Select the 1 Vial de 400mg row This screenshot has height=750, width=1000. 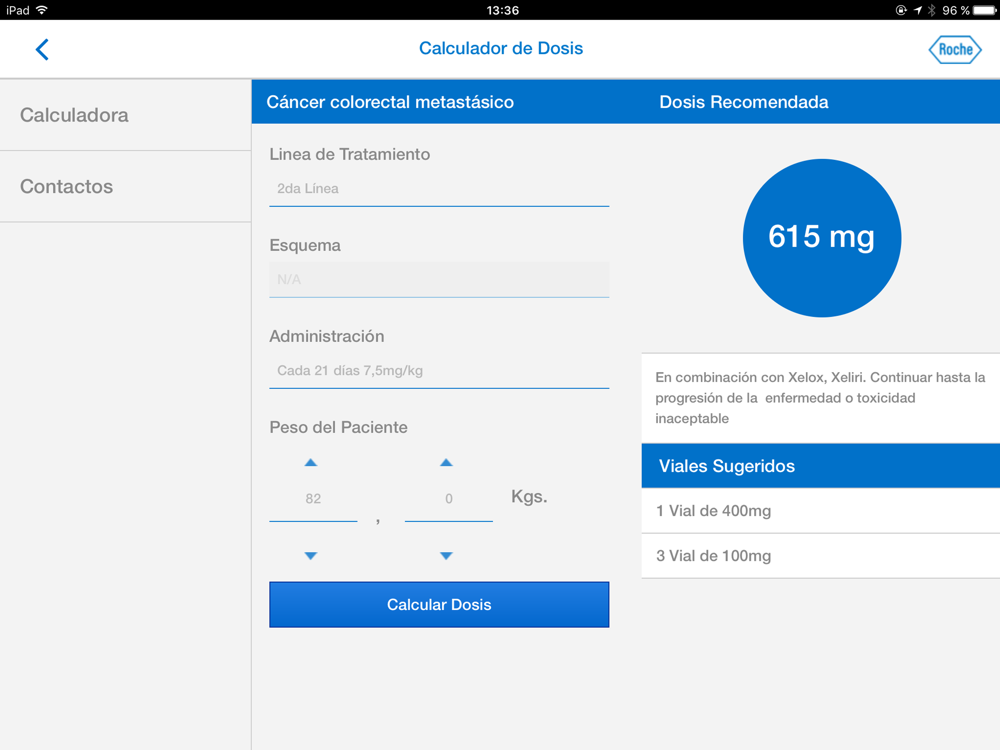820,511
